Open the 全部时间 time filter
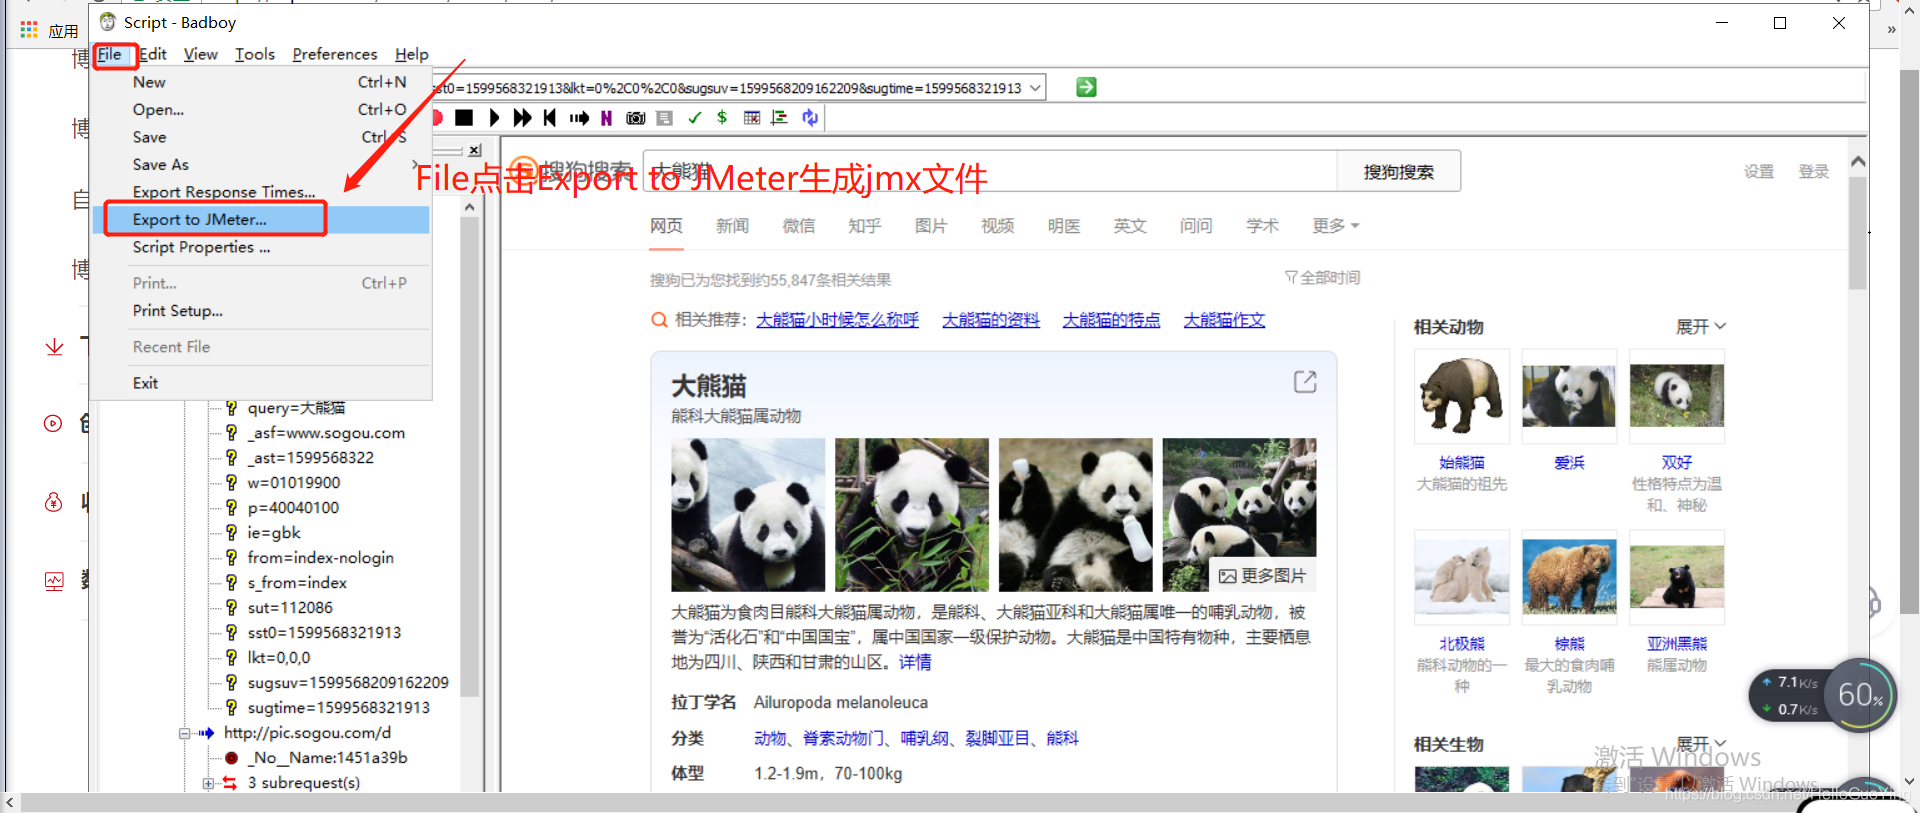The height and width of the screenshot is (813, 1920). [1322, 278]
